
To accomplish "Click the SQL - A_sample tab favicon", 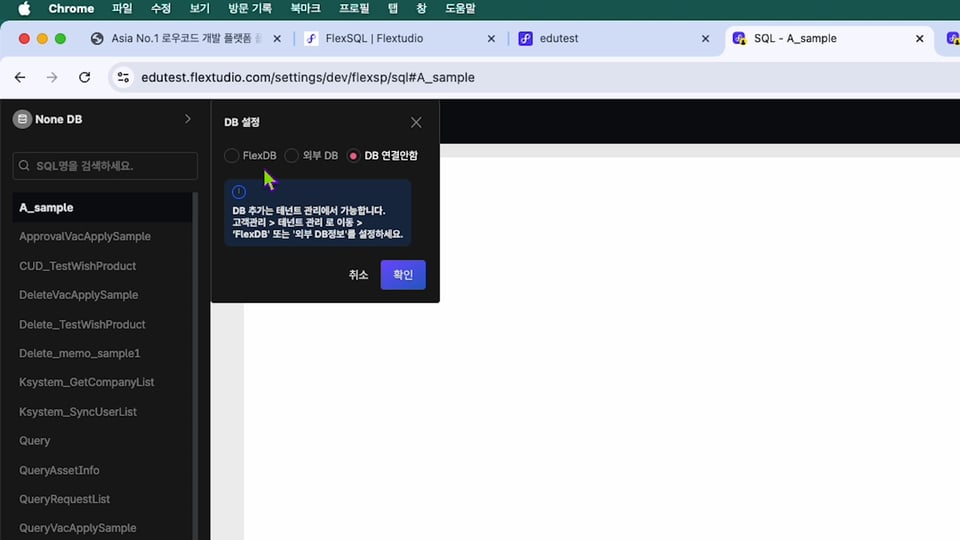I will (739, 39).
